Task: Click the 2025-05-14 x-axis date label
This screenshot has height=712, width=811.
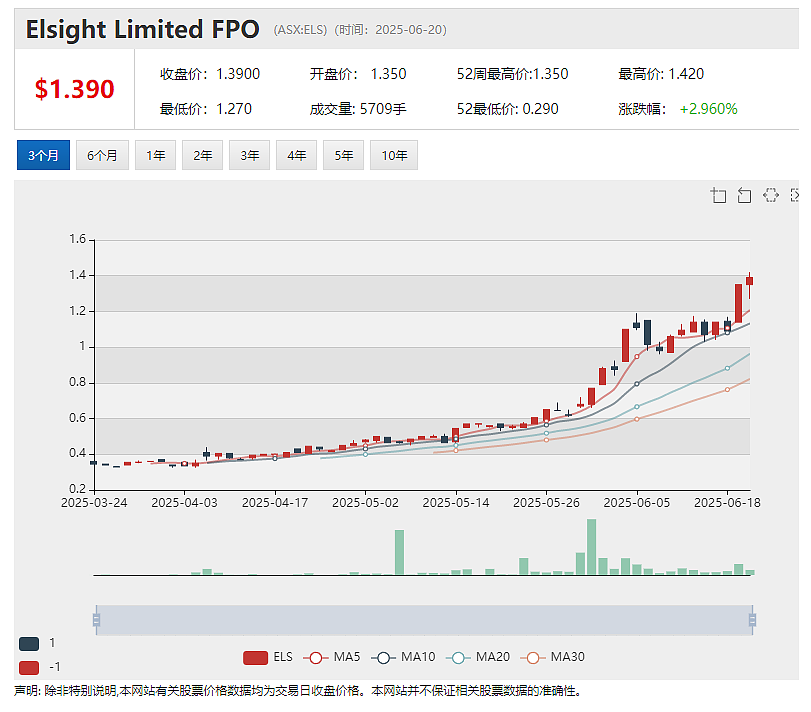Action: (456, 503)
